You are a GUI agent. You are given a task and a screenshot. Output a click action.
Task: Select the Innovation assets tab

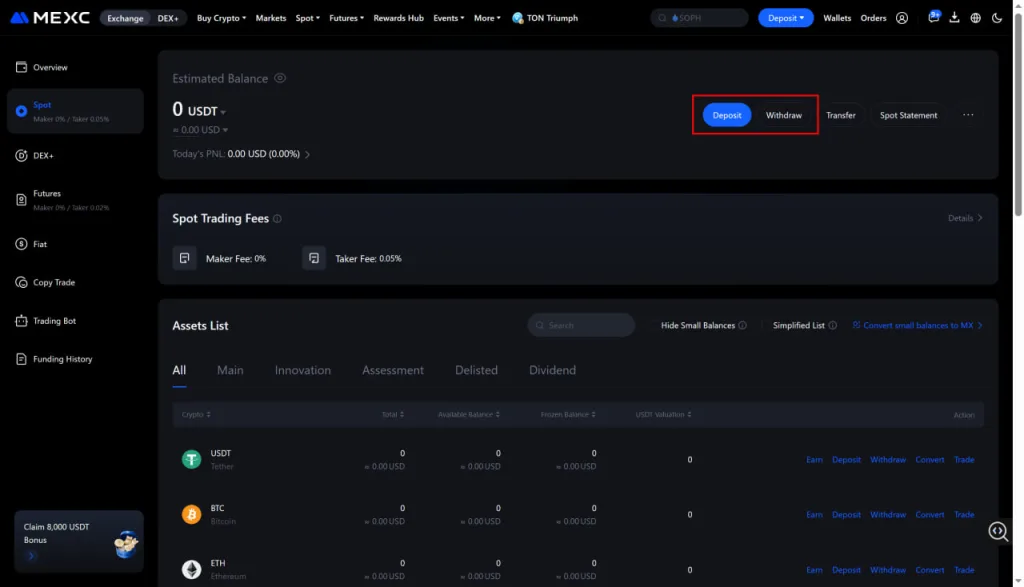(302, 370)
